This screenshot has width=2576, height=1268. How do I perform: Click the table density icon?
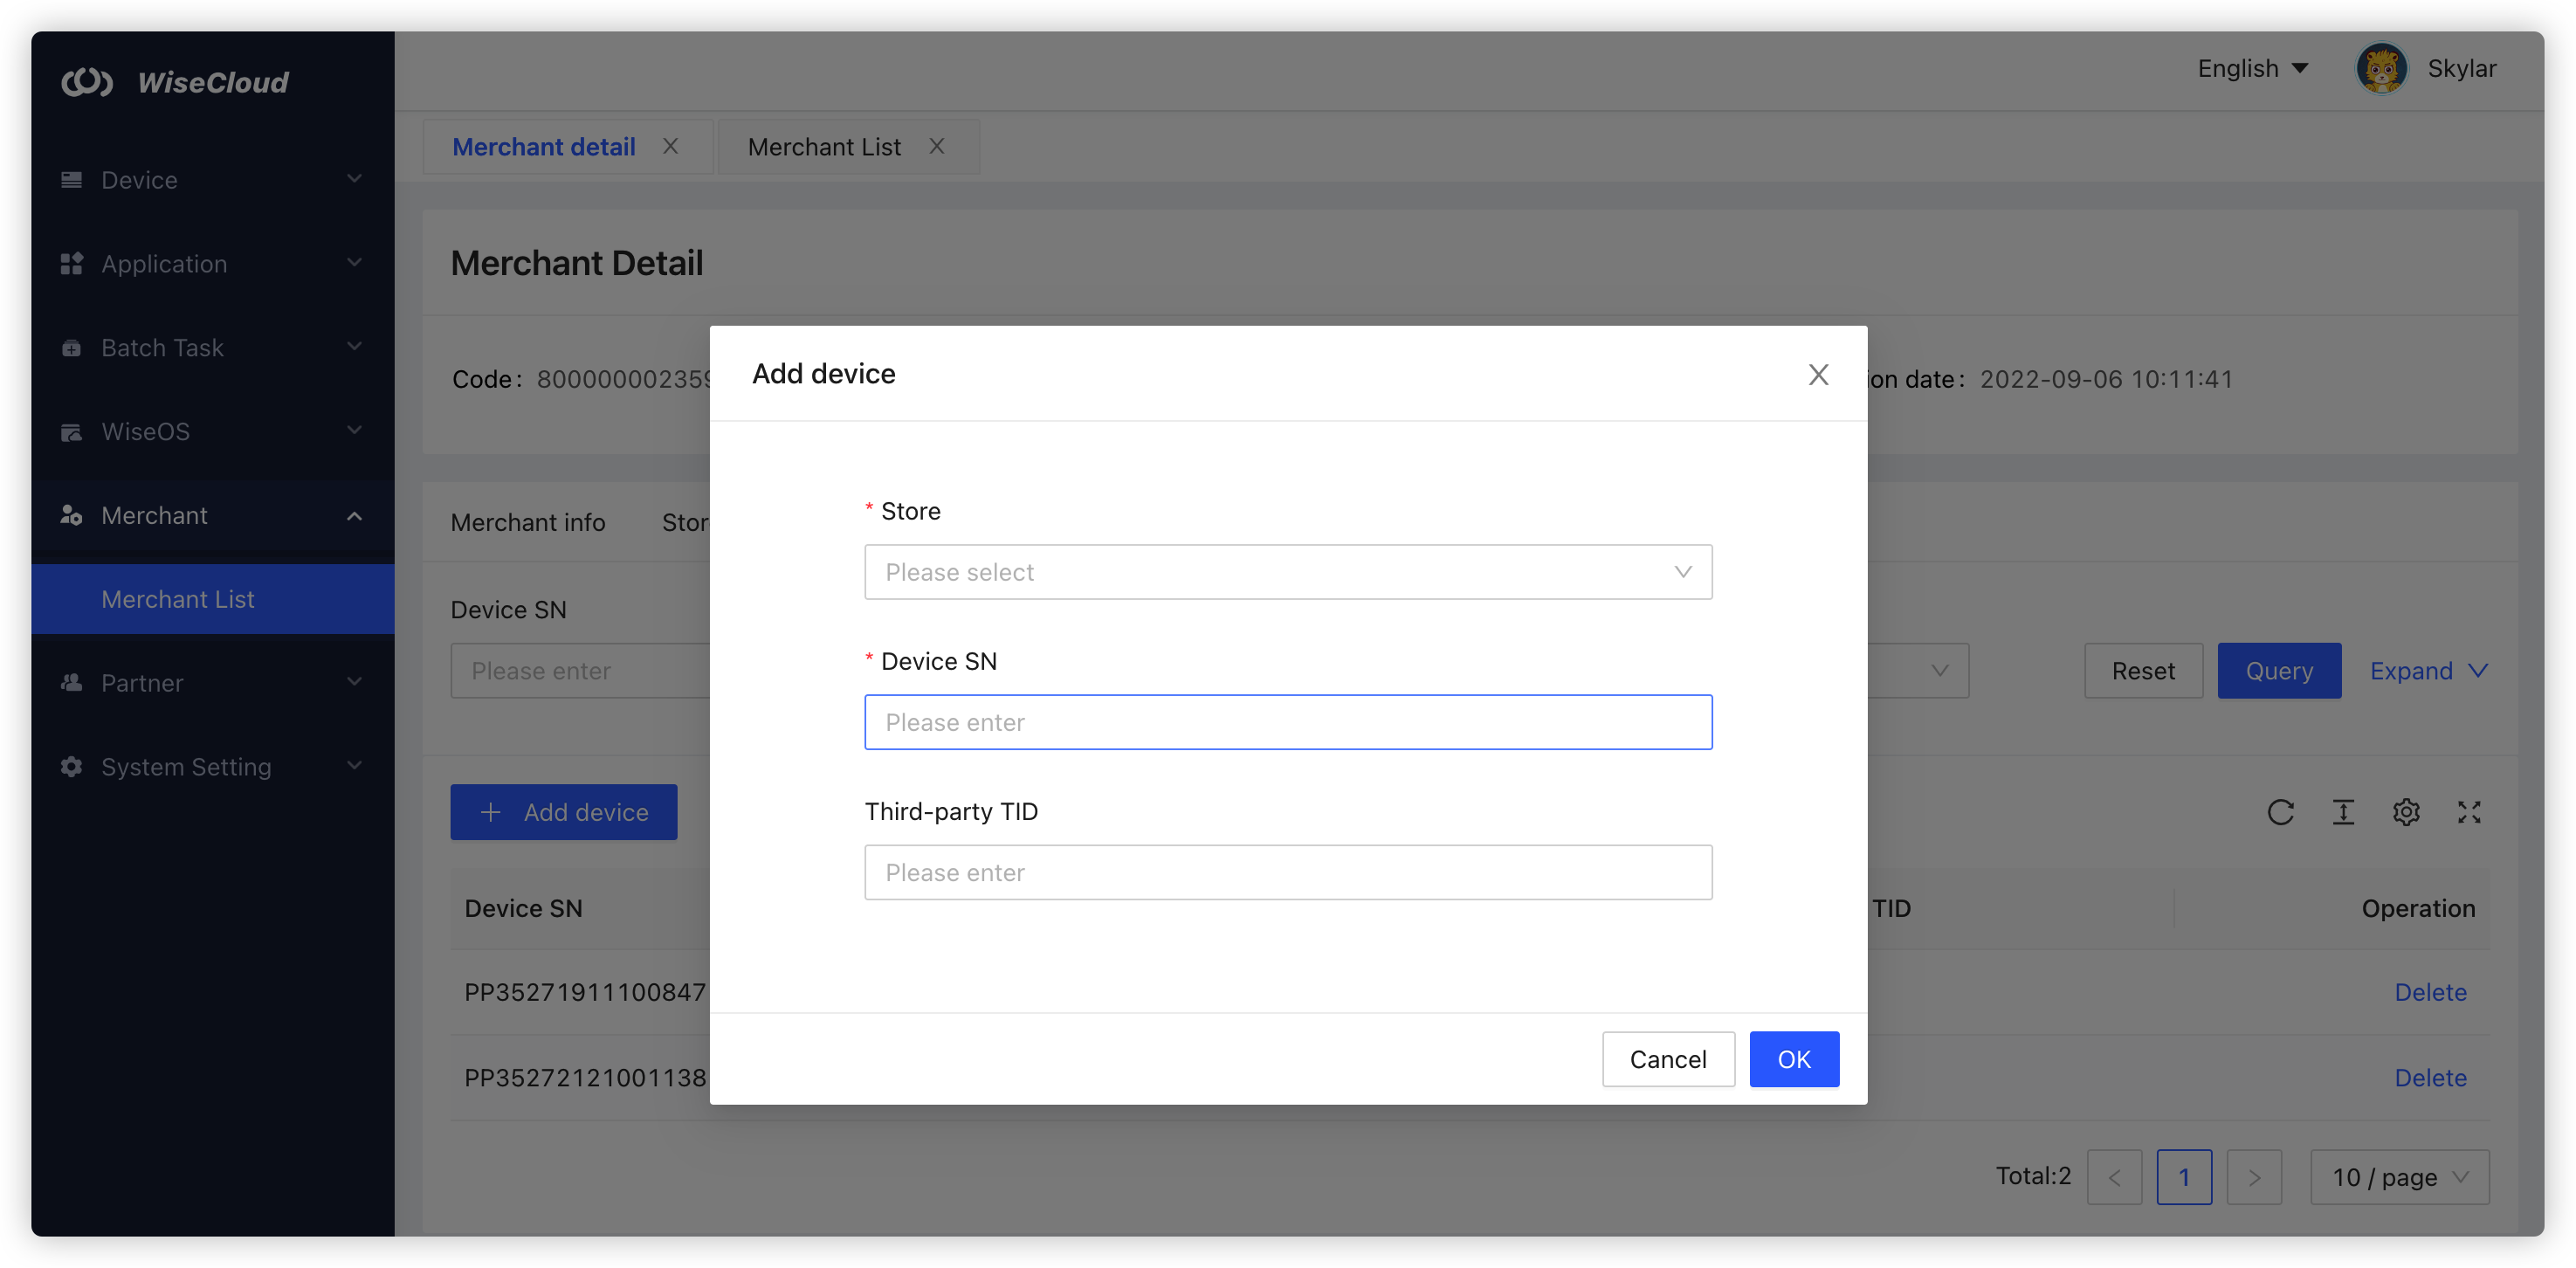[x=2343, y=812]
